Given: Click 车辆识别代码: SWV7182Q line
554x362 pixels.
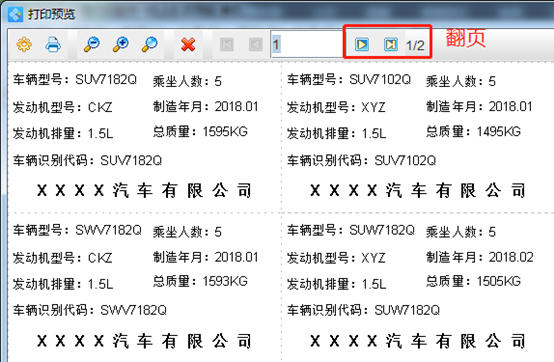Looking at the screenshot, I should coord(90,310).
